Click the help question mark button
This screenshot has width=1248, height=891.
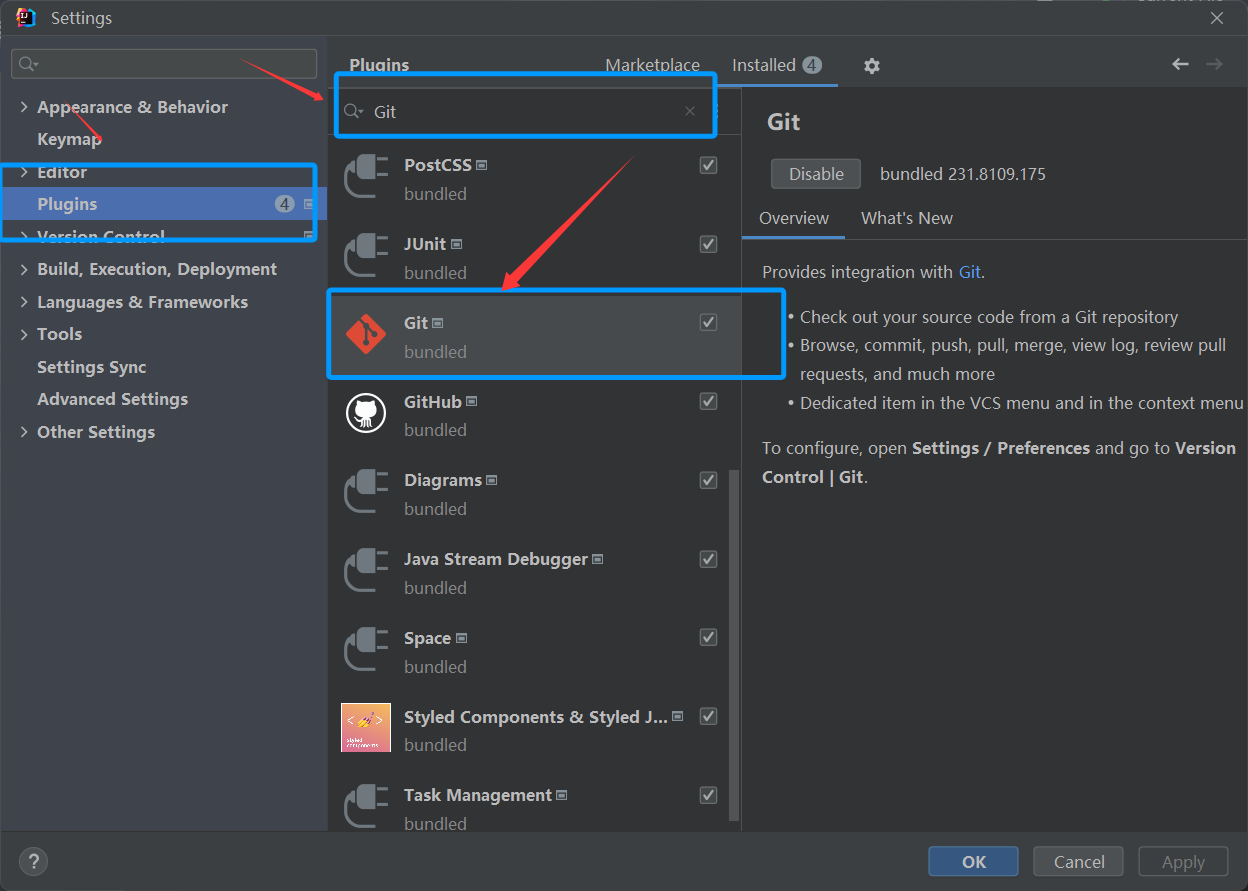tap(33, 861)
